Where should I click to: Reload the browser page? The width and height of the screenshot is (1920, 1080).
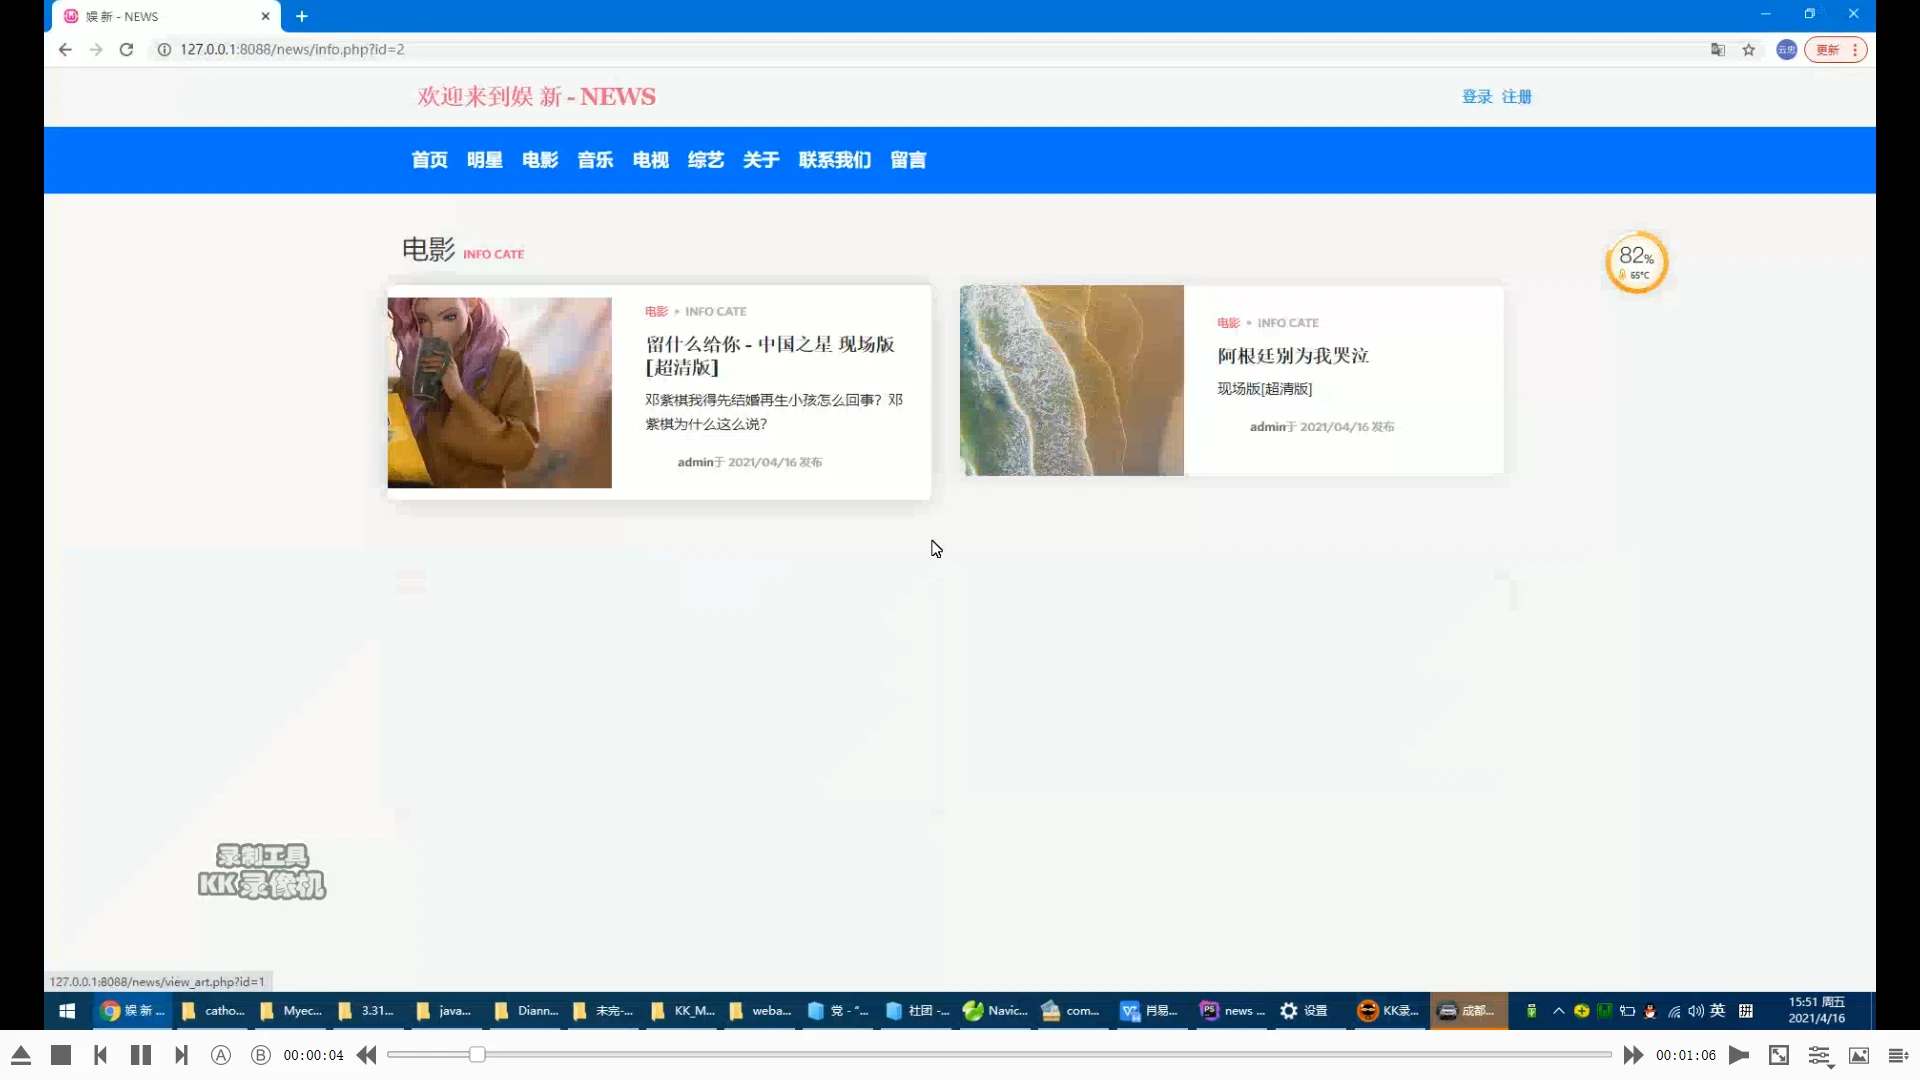coord(126,50)
